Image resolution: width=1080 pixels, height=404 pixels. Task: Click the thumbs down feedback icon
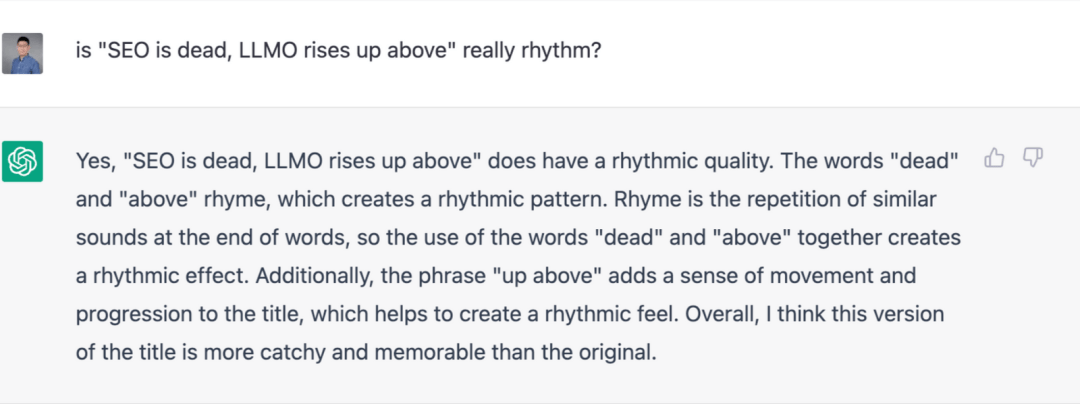pyautogui.click(x=1032, y=158)
